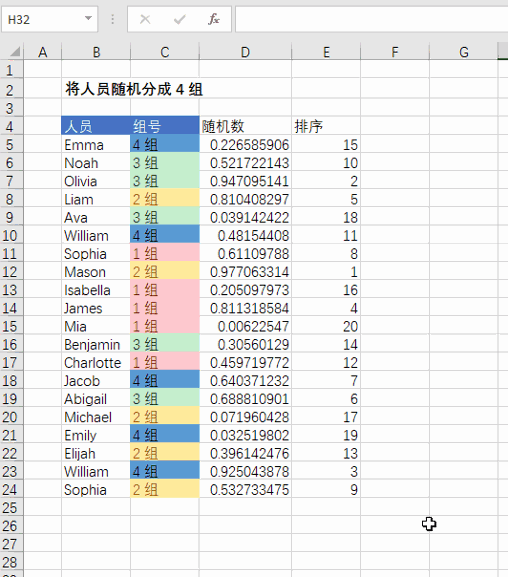Select the cell containing Ava
The height and width of the screenshot is (577, 508).
click(96, 217)
